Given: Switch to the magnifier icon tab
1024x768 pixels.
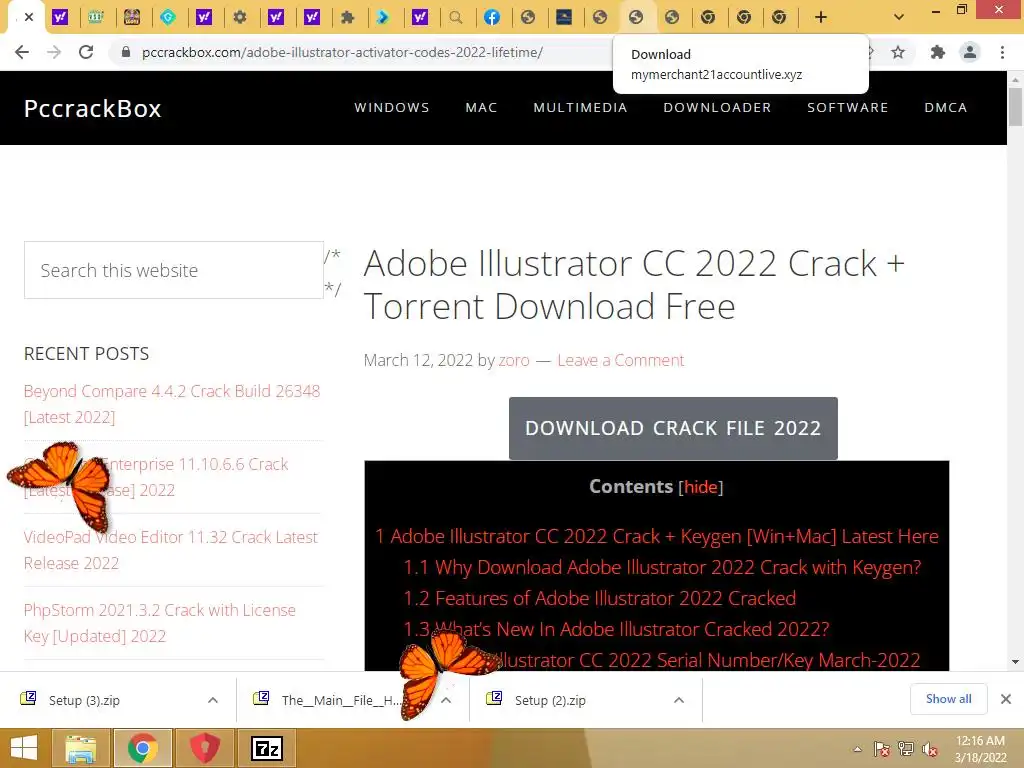Looking at the screenshot, I should (x=456, y=17).
